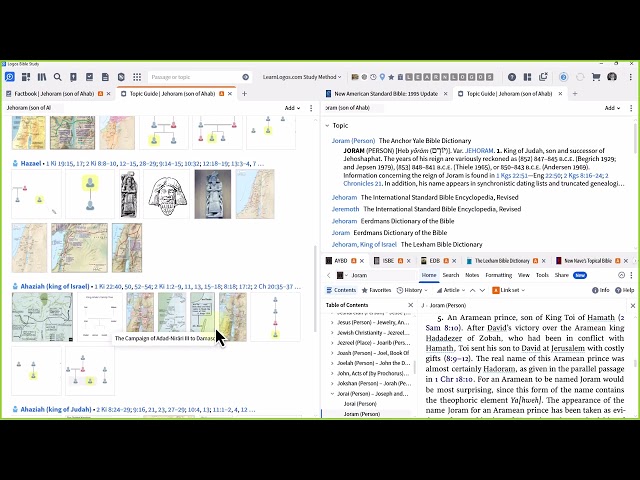The image size is (640, 480).
Task: Open the Layouts/guides icon in the toolbar
Action: pos(26,77)
